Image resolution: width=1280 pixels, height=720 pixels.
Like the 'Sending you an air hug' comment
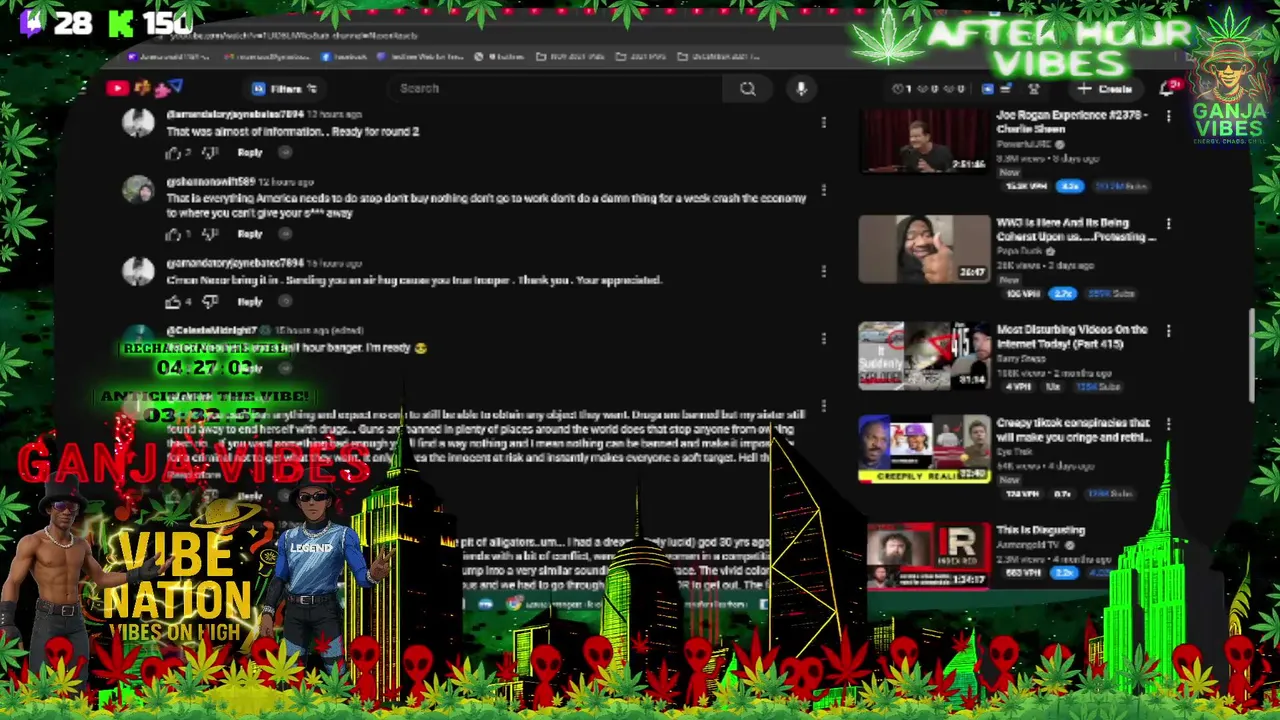point(174,302)
